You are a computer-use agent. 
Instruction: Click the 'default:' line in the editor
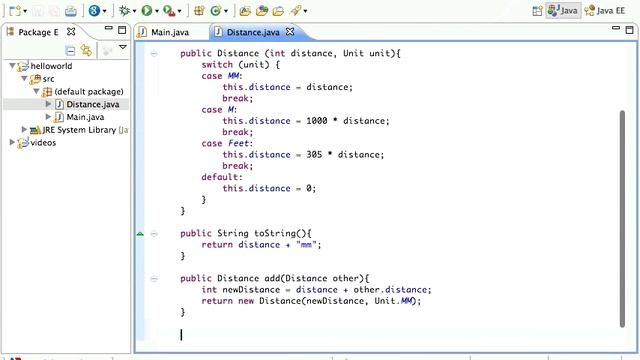pyautogui.click(x=222, y=177)
